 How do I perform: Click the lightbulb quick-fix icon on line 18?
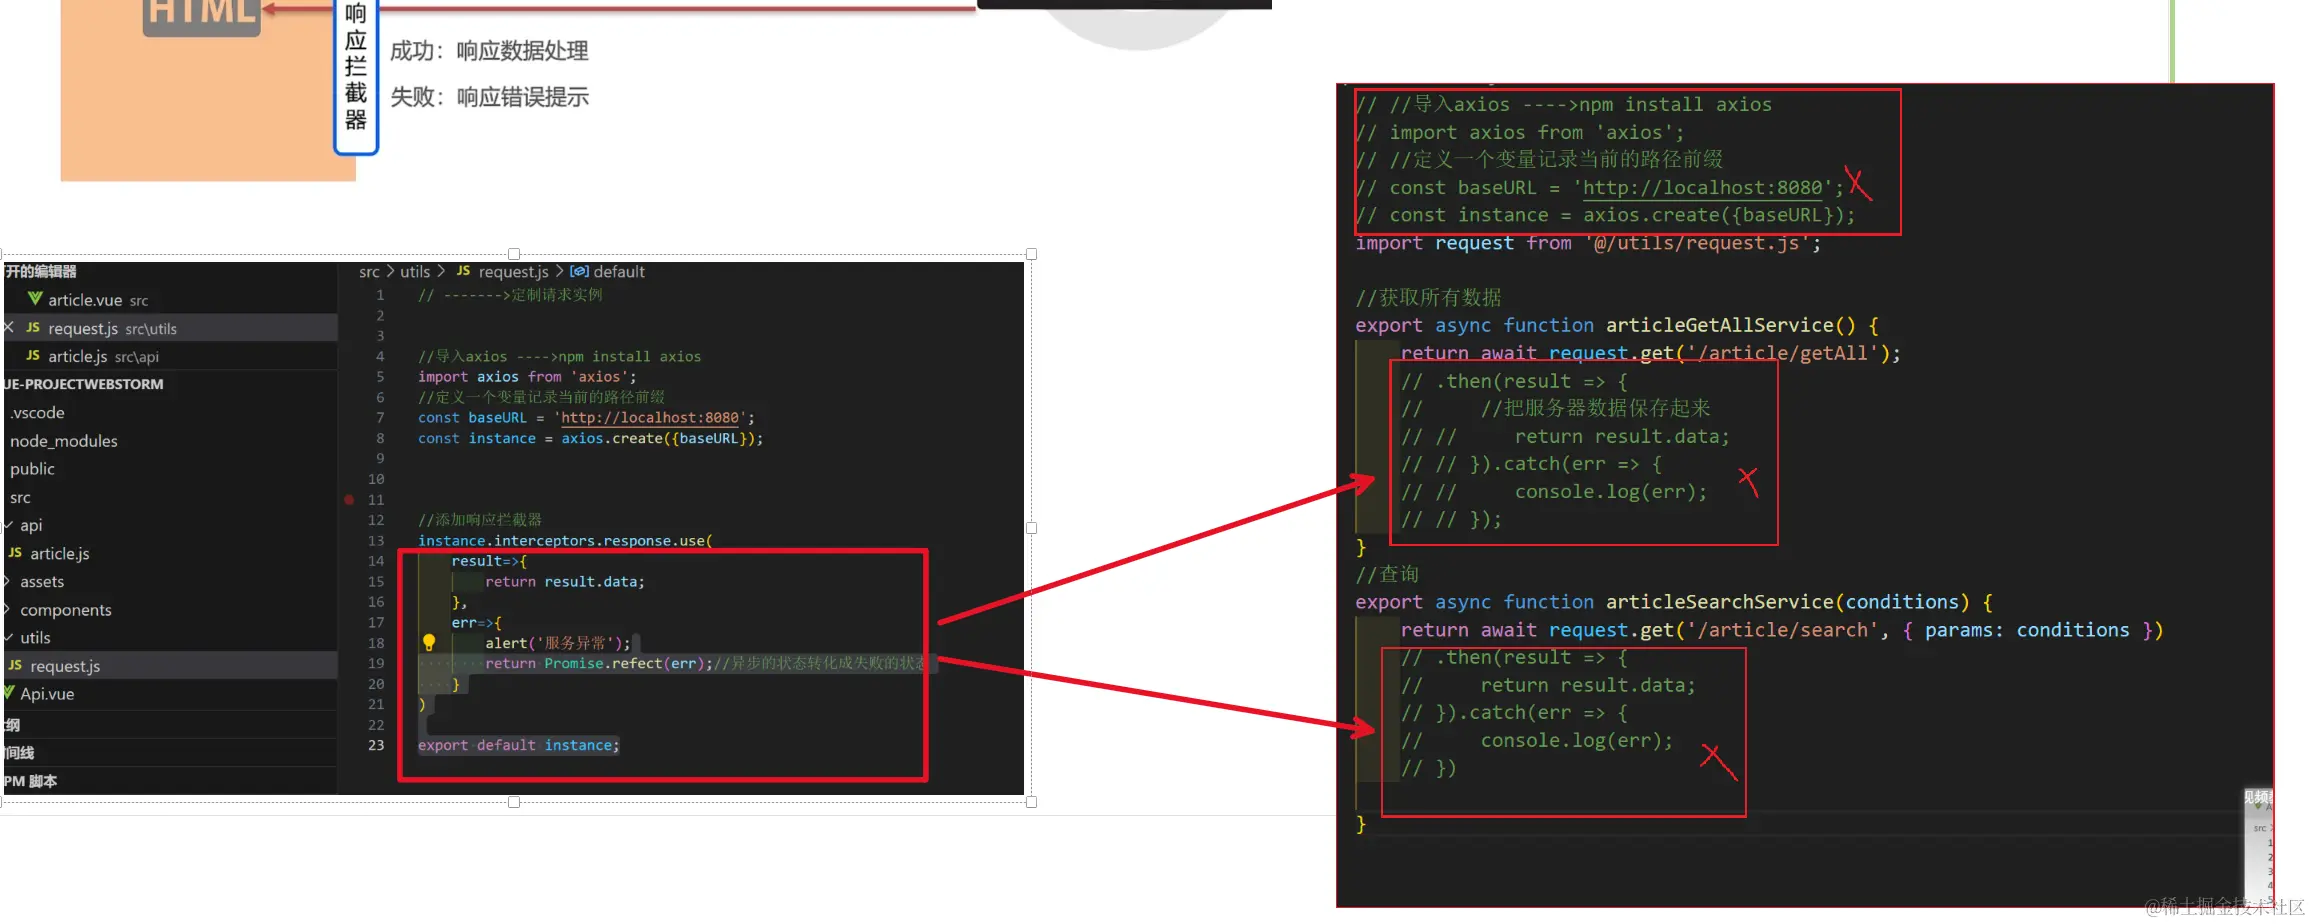coord(429,642)
